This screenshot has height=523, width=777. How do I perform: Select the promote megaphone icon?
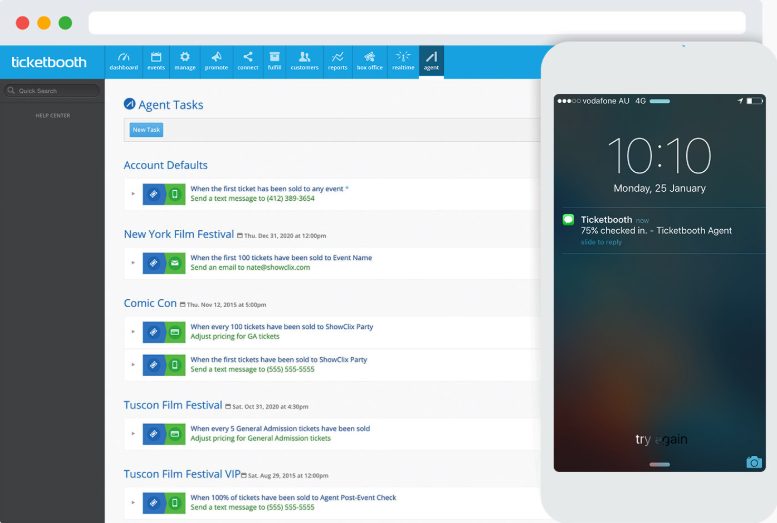click(216, 61)
